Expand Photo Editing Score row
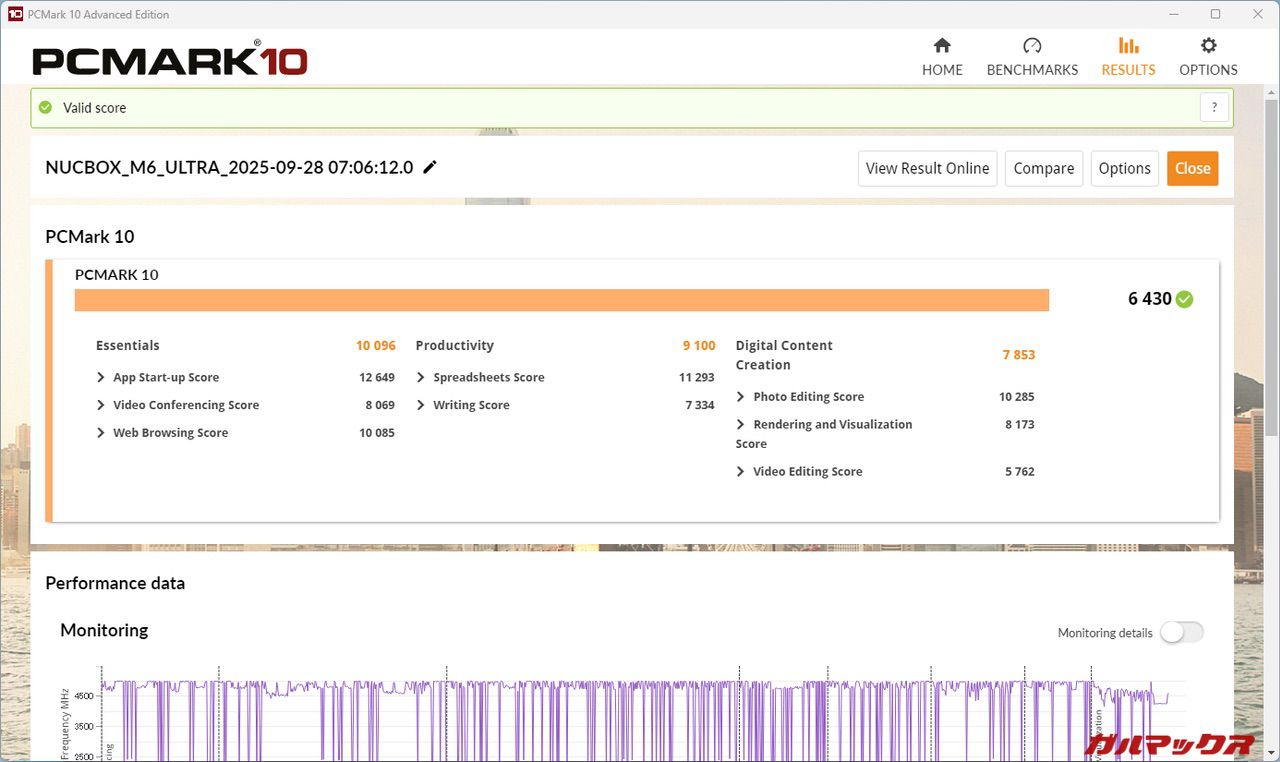The width and height of the screenshot is (1280, 762). [x=741, y=397]
